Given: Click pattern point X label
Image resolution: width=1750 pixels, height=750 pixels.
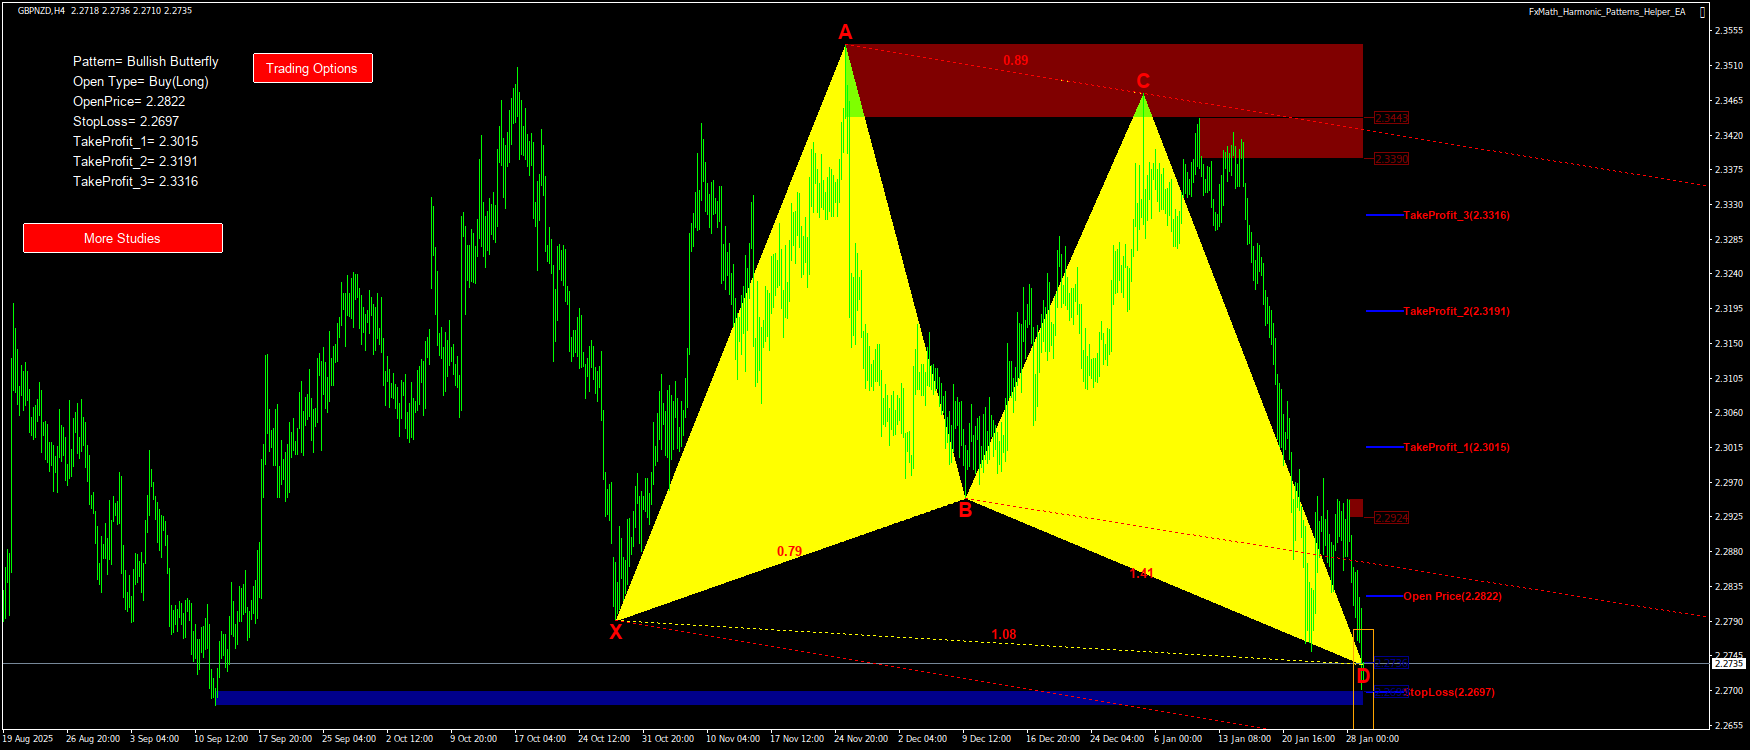Looking at the screenshot, I should tap(616, 632).
